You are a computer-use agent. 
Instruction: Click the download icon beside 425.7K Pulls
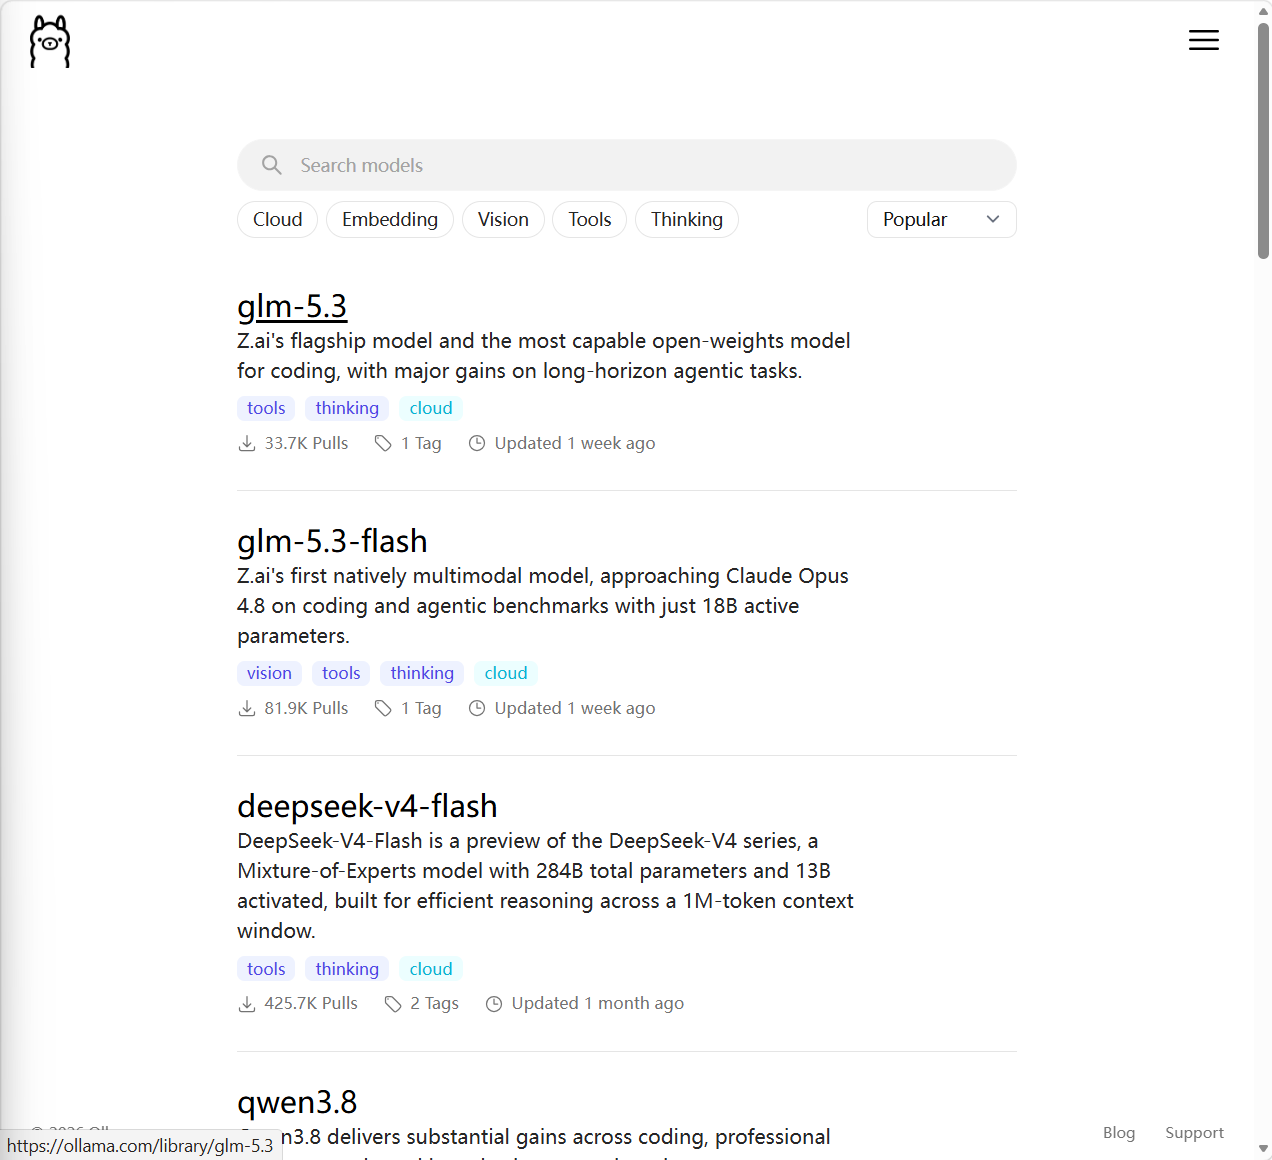[247, 1004]
